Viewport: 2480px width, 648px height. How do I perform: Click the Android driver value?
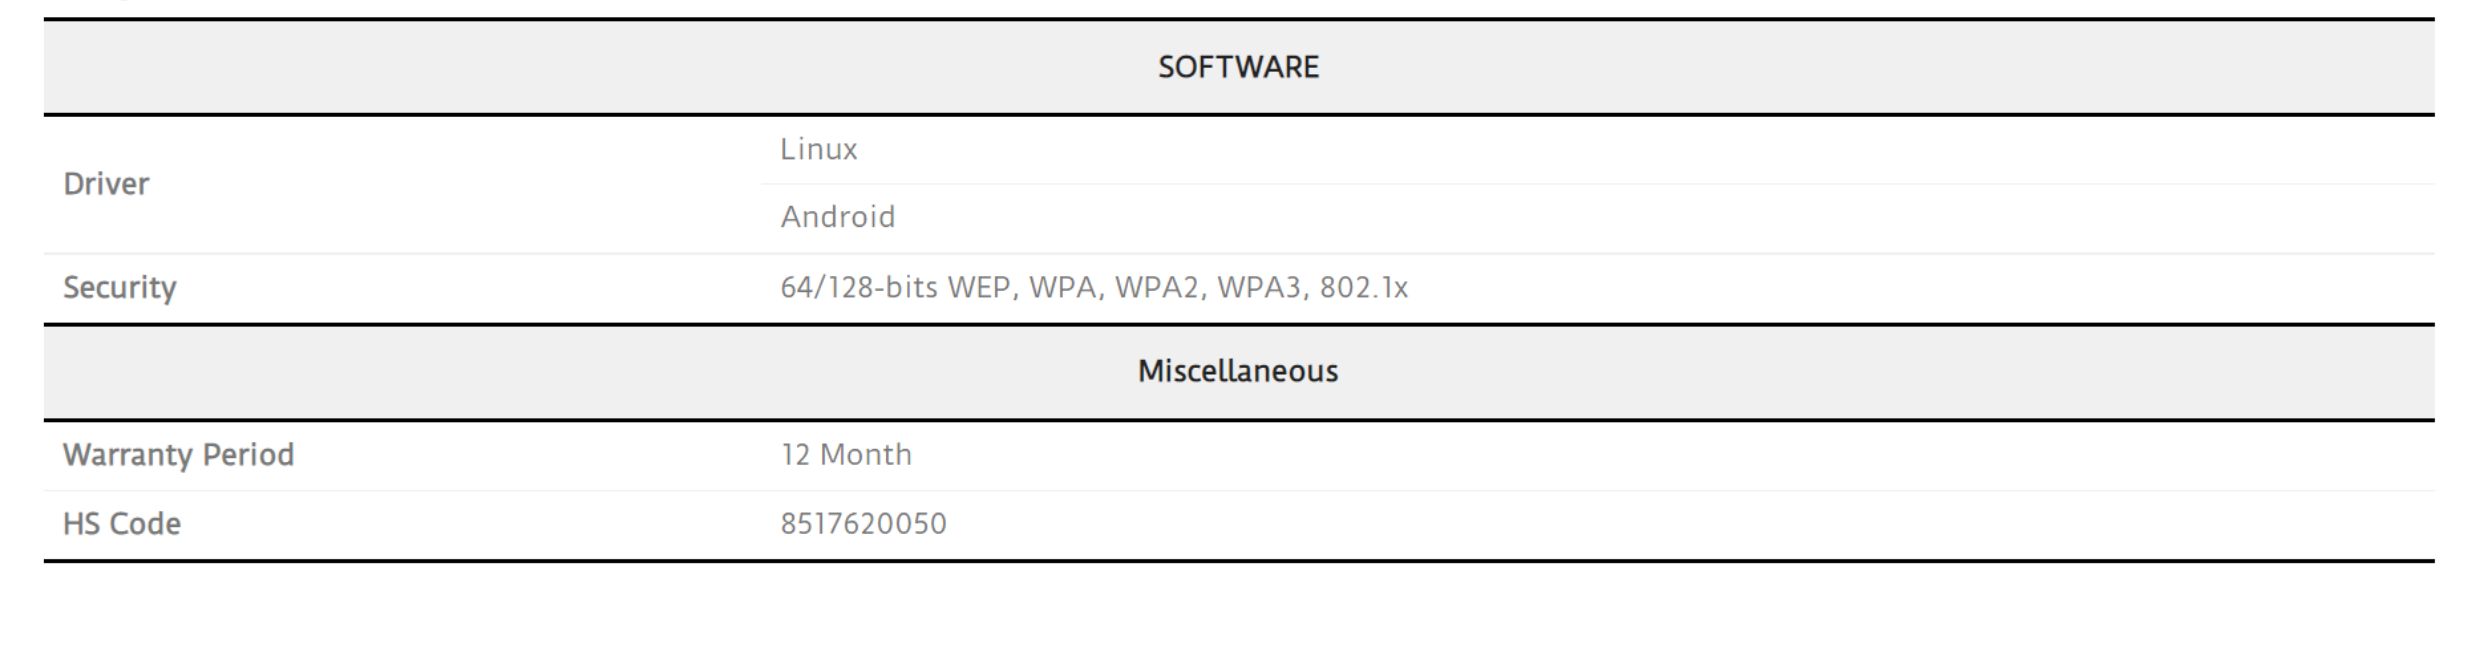[x=838, y=217]
